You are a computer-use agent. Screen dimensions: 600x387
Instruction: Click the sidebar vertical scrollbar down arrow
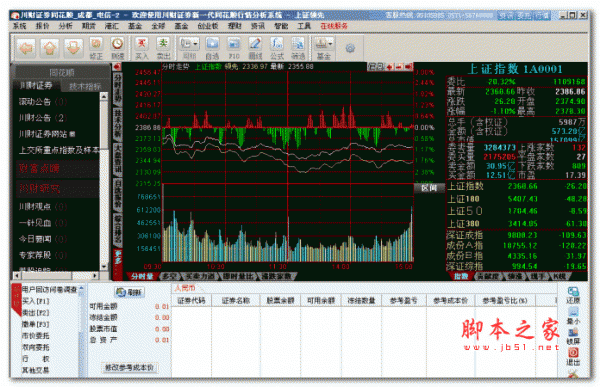(x=104, y=266)
